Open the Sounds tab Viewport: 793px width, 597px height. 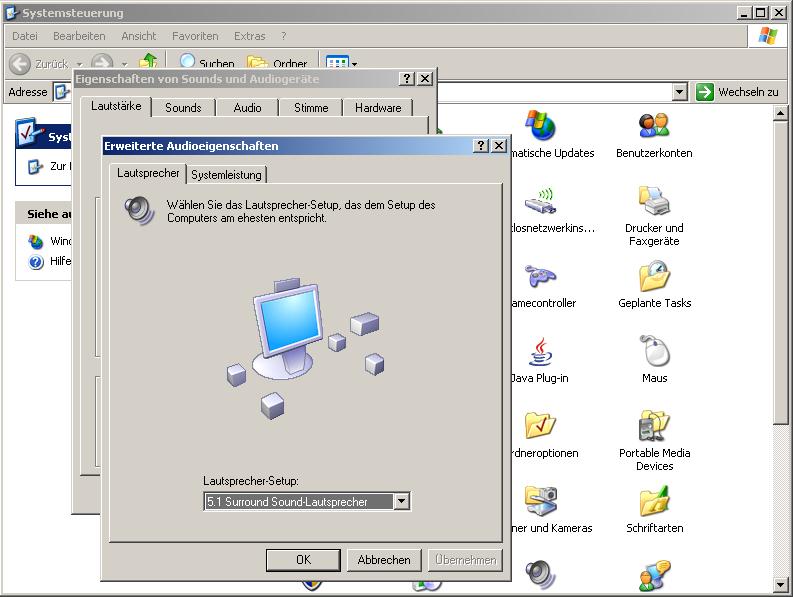point(183,108)
